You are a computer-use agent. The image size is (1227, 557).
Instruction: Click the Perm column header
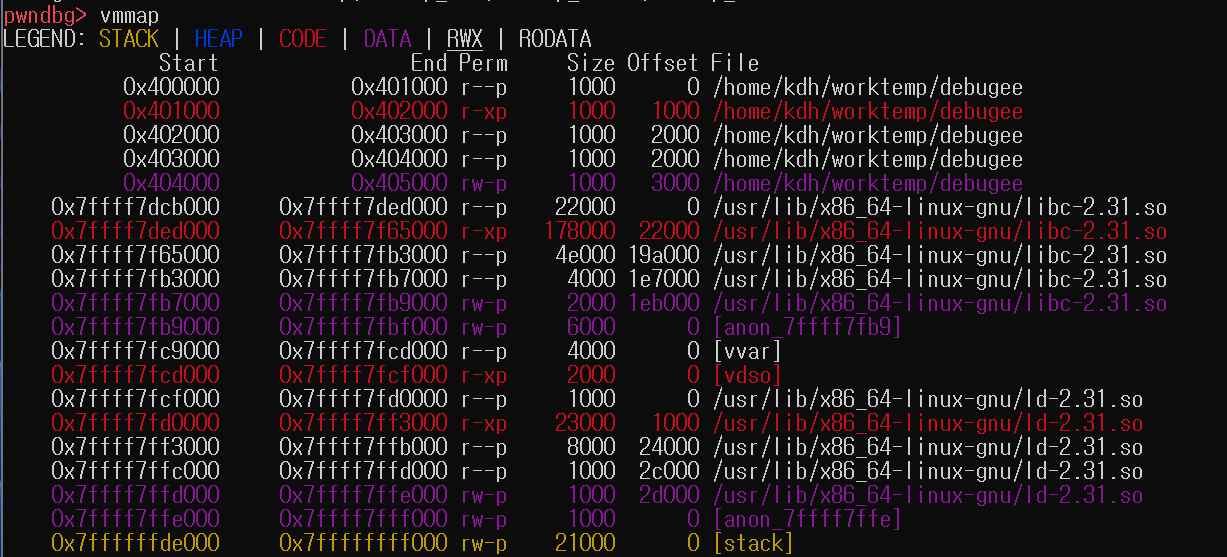click(x=483, y=63)
